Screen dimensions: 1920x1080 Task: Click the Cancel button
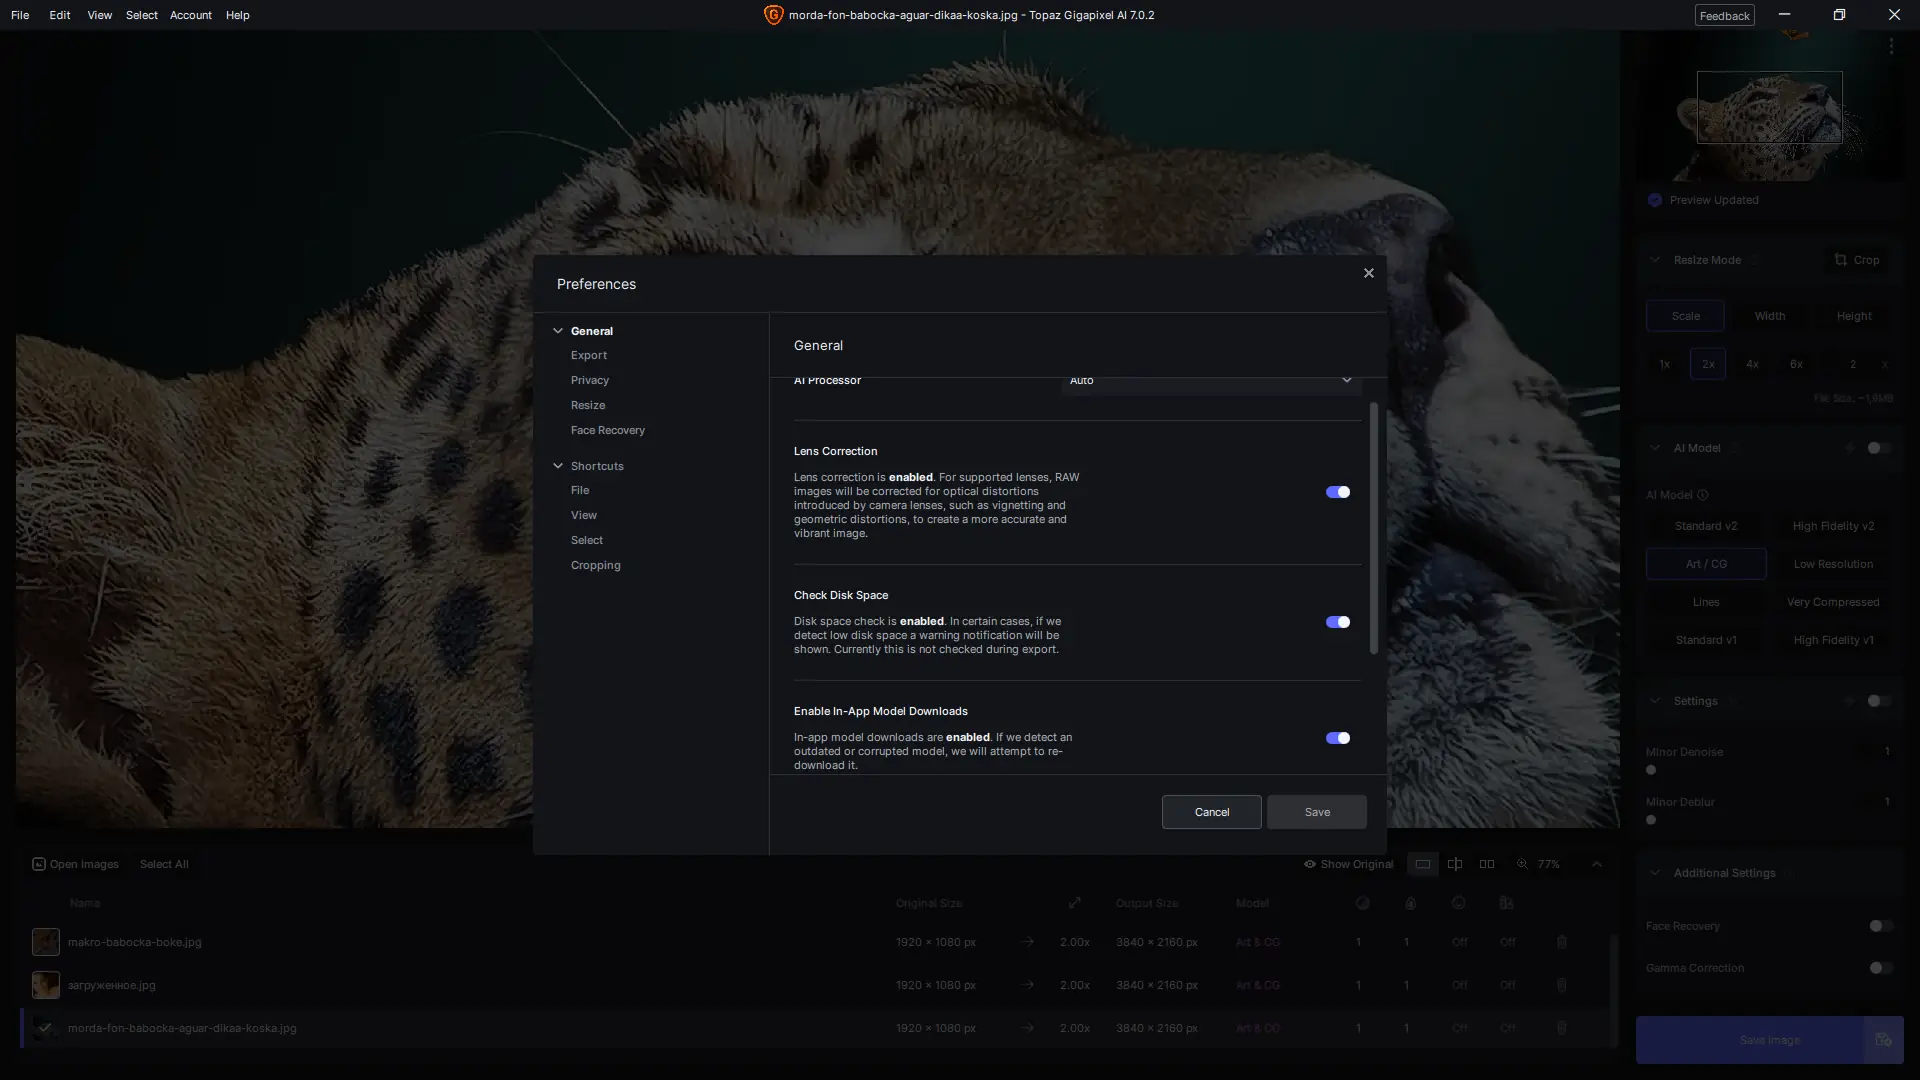[x=1211, y=812]
